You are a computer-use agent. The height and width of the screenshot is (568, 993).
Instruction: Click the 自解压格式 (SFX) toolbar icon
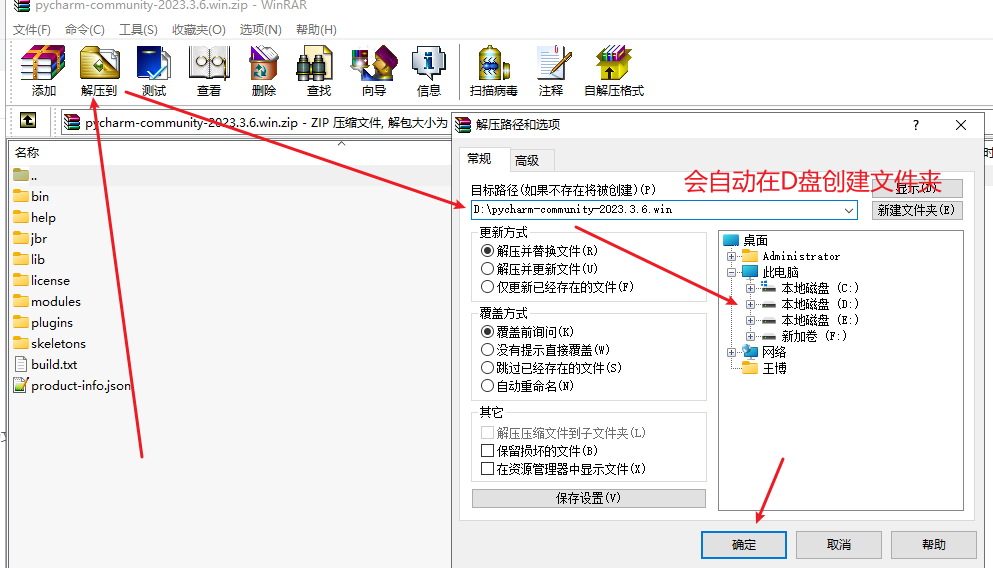coord(613,63)
